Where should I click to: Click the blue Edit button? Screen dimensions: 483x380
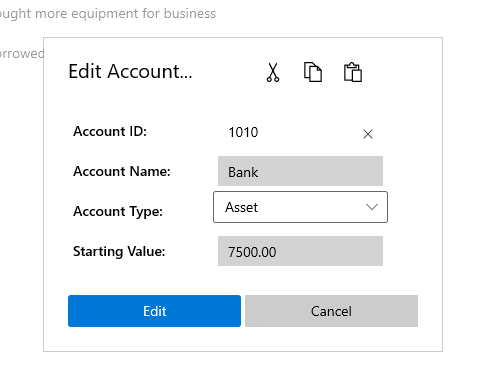(x=154, y=311)
